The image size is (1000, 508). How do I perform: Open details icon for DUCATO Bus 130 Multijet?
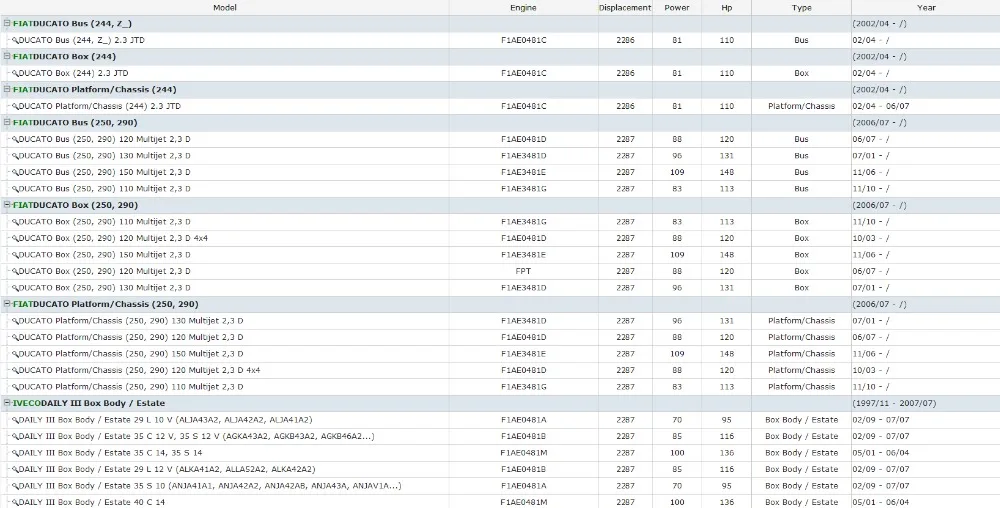15,156
